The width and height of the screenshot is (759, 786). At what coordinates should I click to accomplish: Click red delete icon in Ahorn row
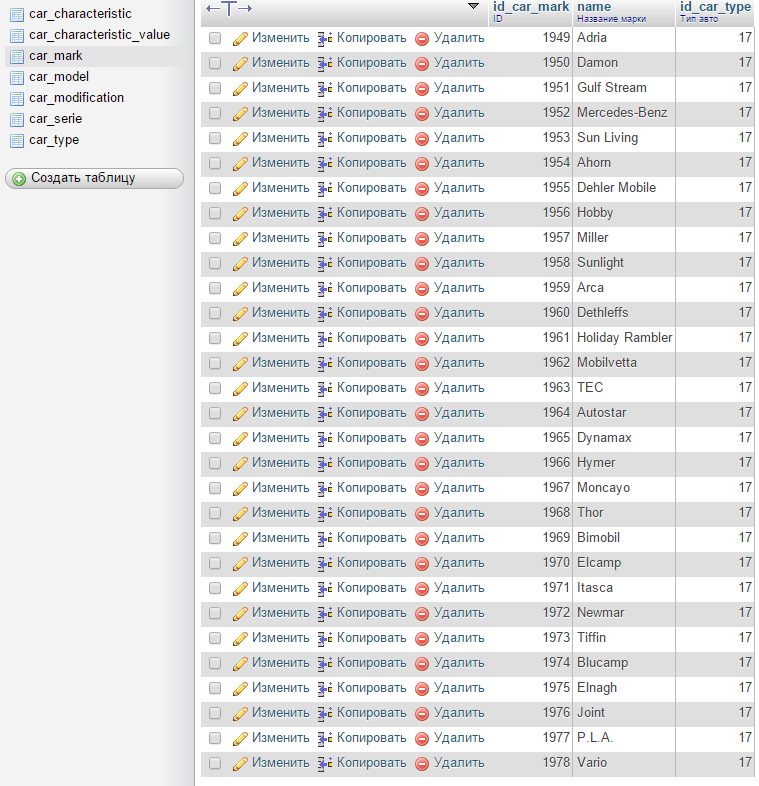point(422,164)
